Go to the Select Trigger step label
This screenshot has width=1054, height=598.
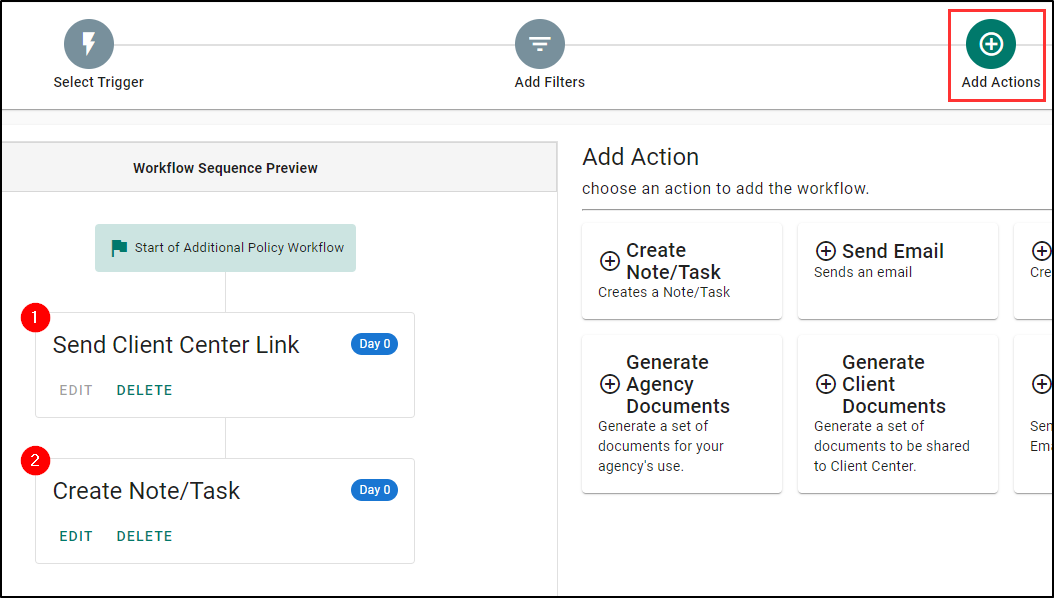[98, 82]
